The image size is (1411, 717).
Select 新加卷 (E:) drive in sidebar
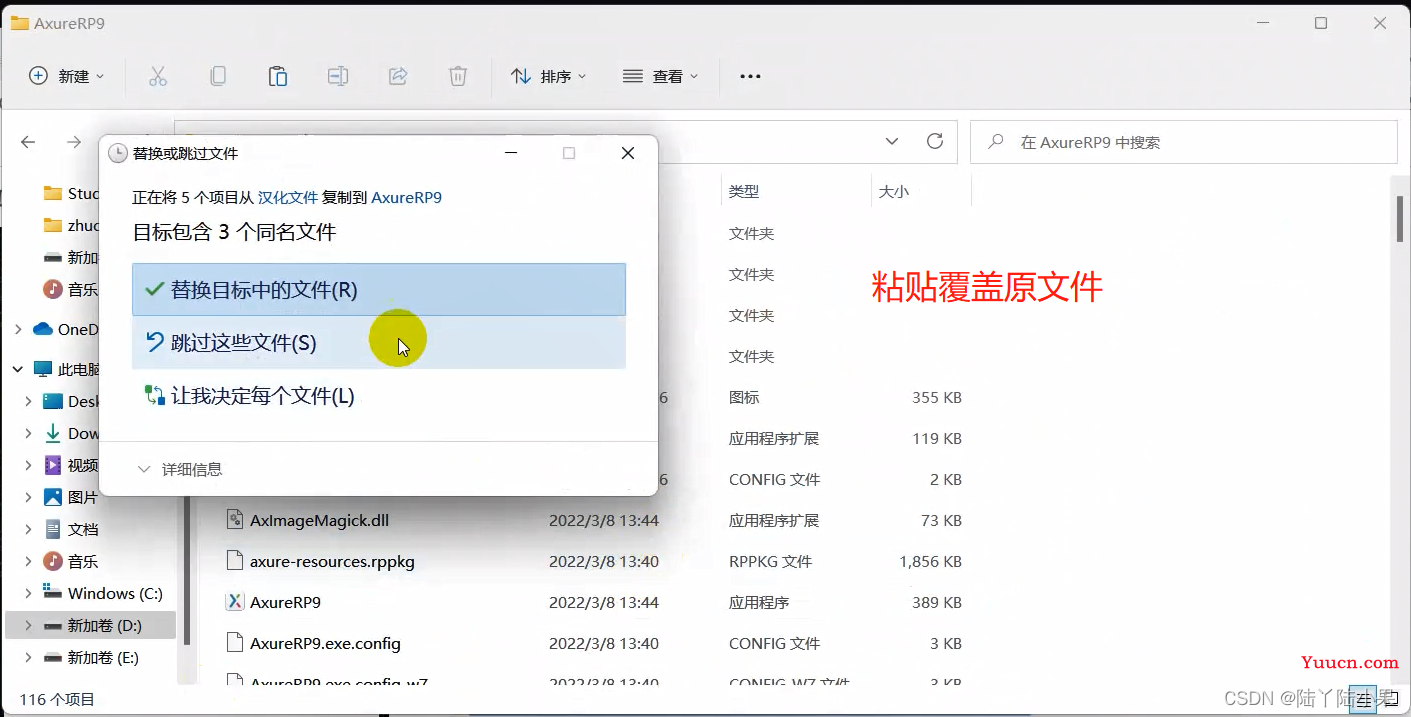[x=103, y=657]
